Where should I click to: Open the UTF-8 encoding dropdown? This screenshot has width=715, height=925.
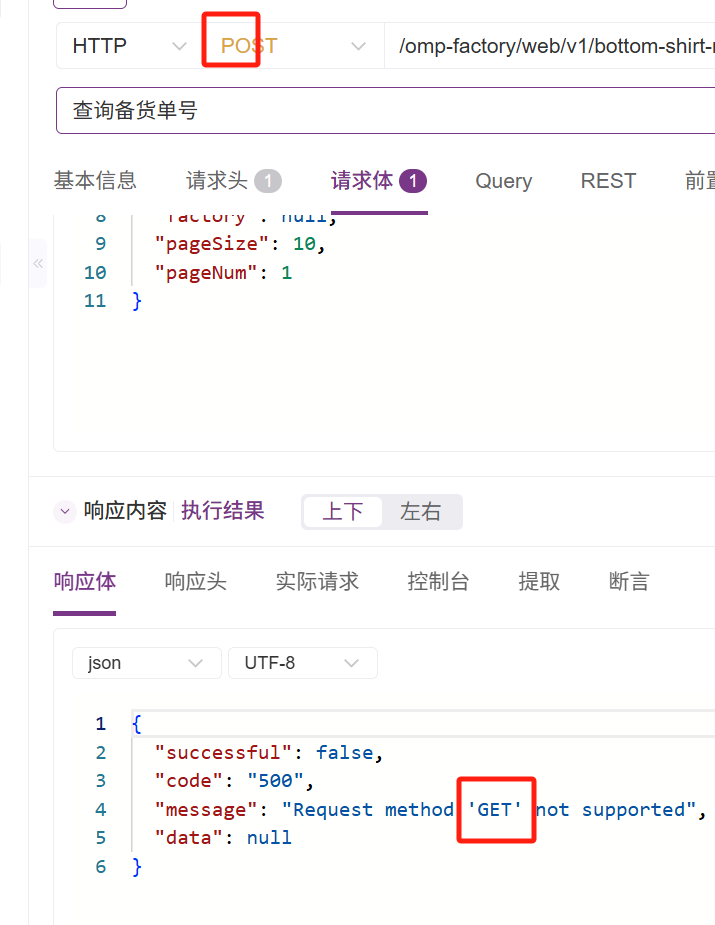(302, 663)
